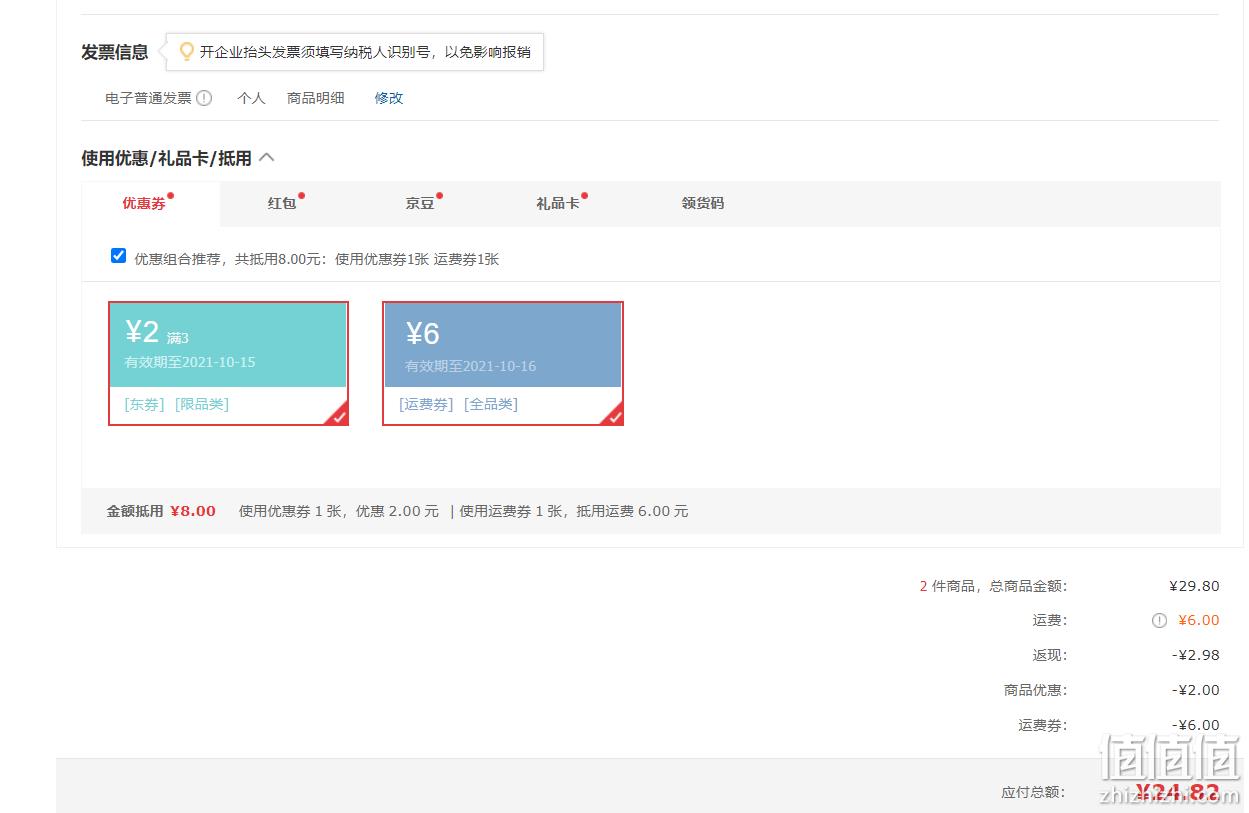Click the invoice info icon beside 电子普通发票
This screenshot has width=1249, height=813.
click(x=204, y=98)
